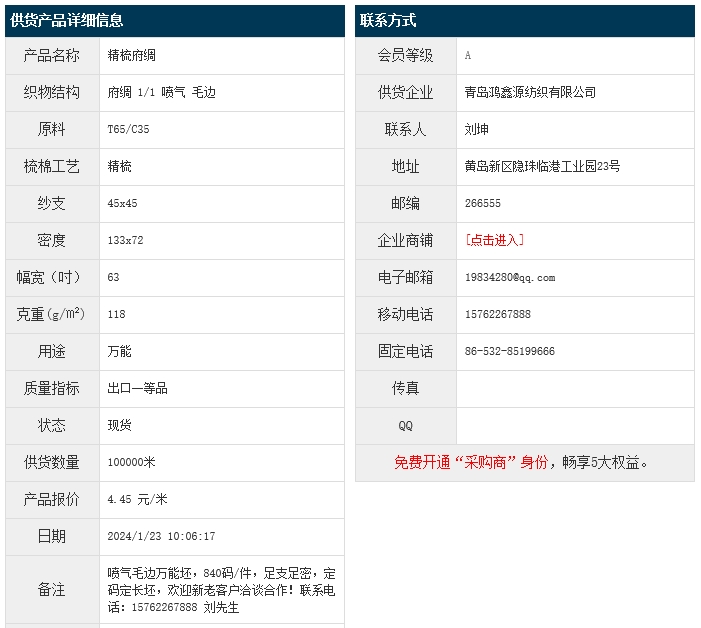Image resolution: width=701 pixels, height=628 pixels.
Task: Click the email address 19834280@qq.com
Action: 510,277
